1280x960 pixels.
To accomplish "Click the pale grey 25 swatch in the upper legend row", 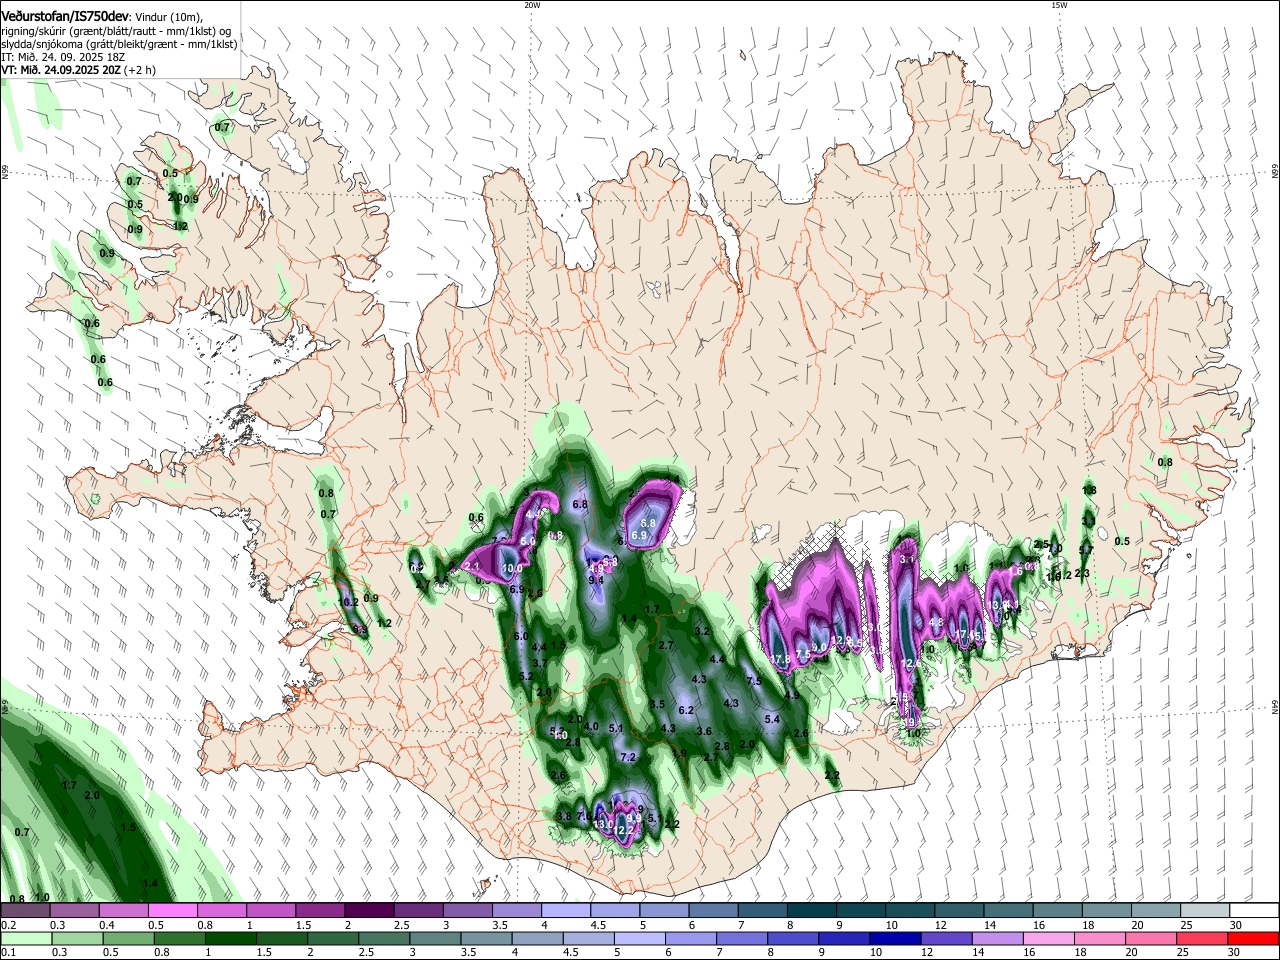I will coord(1206,910).
